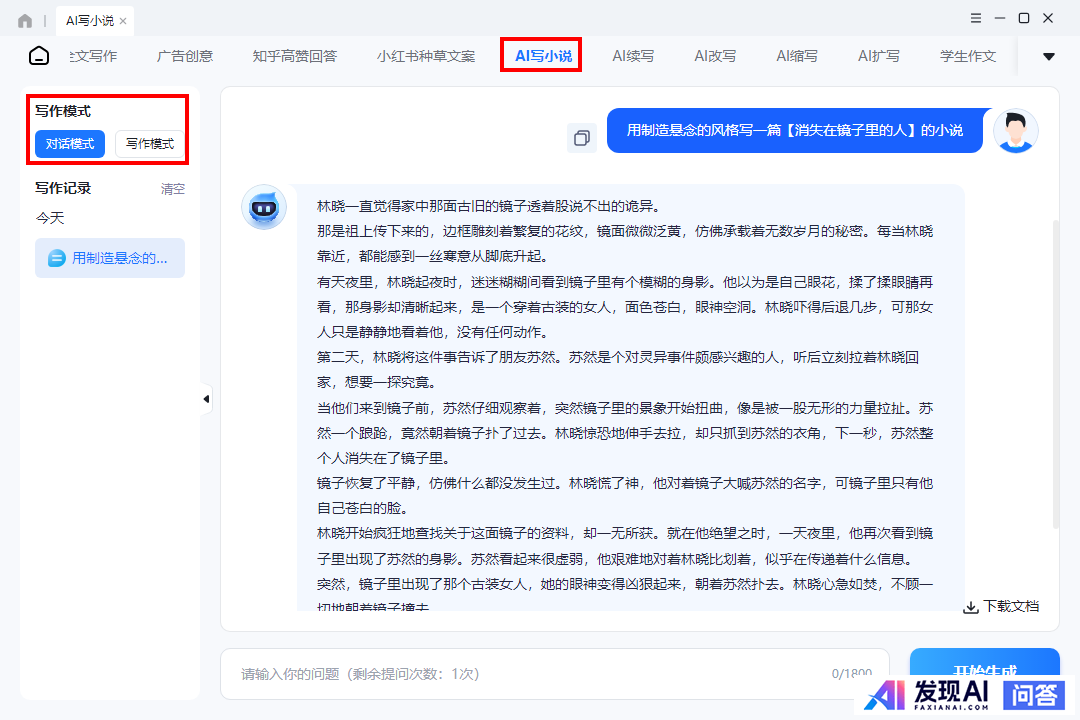This screenshot has height=720, width=1080.
Task: Click 清空 to clear writing records
Action: 173,189
